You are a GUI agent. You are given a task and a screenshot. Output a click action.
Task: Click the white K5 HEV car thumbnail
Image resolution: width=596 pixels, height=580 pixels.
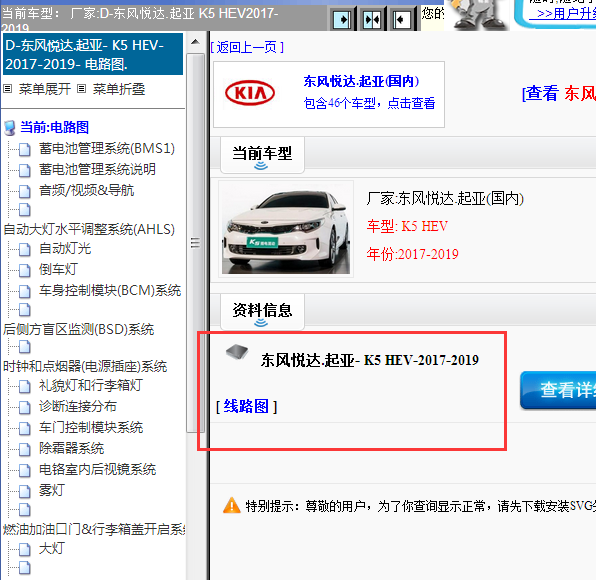[286, 229]
